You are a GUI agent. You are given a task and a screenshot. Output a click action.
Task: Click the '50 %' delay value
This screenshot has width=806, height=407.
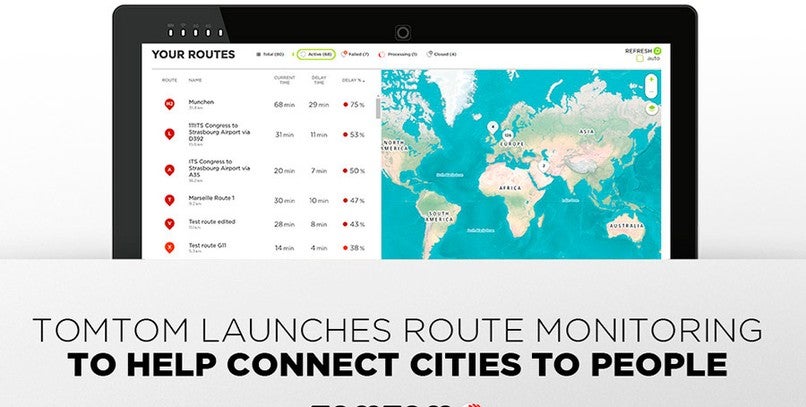[x=354, y=171]
